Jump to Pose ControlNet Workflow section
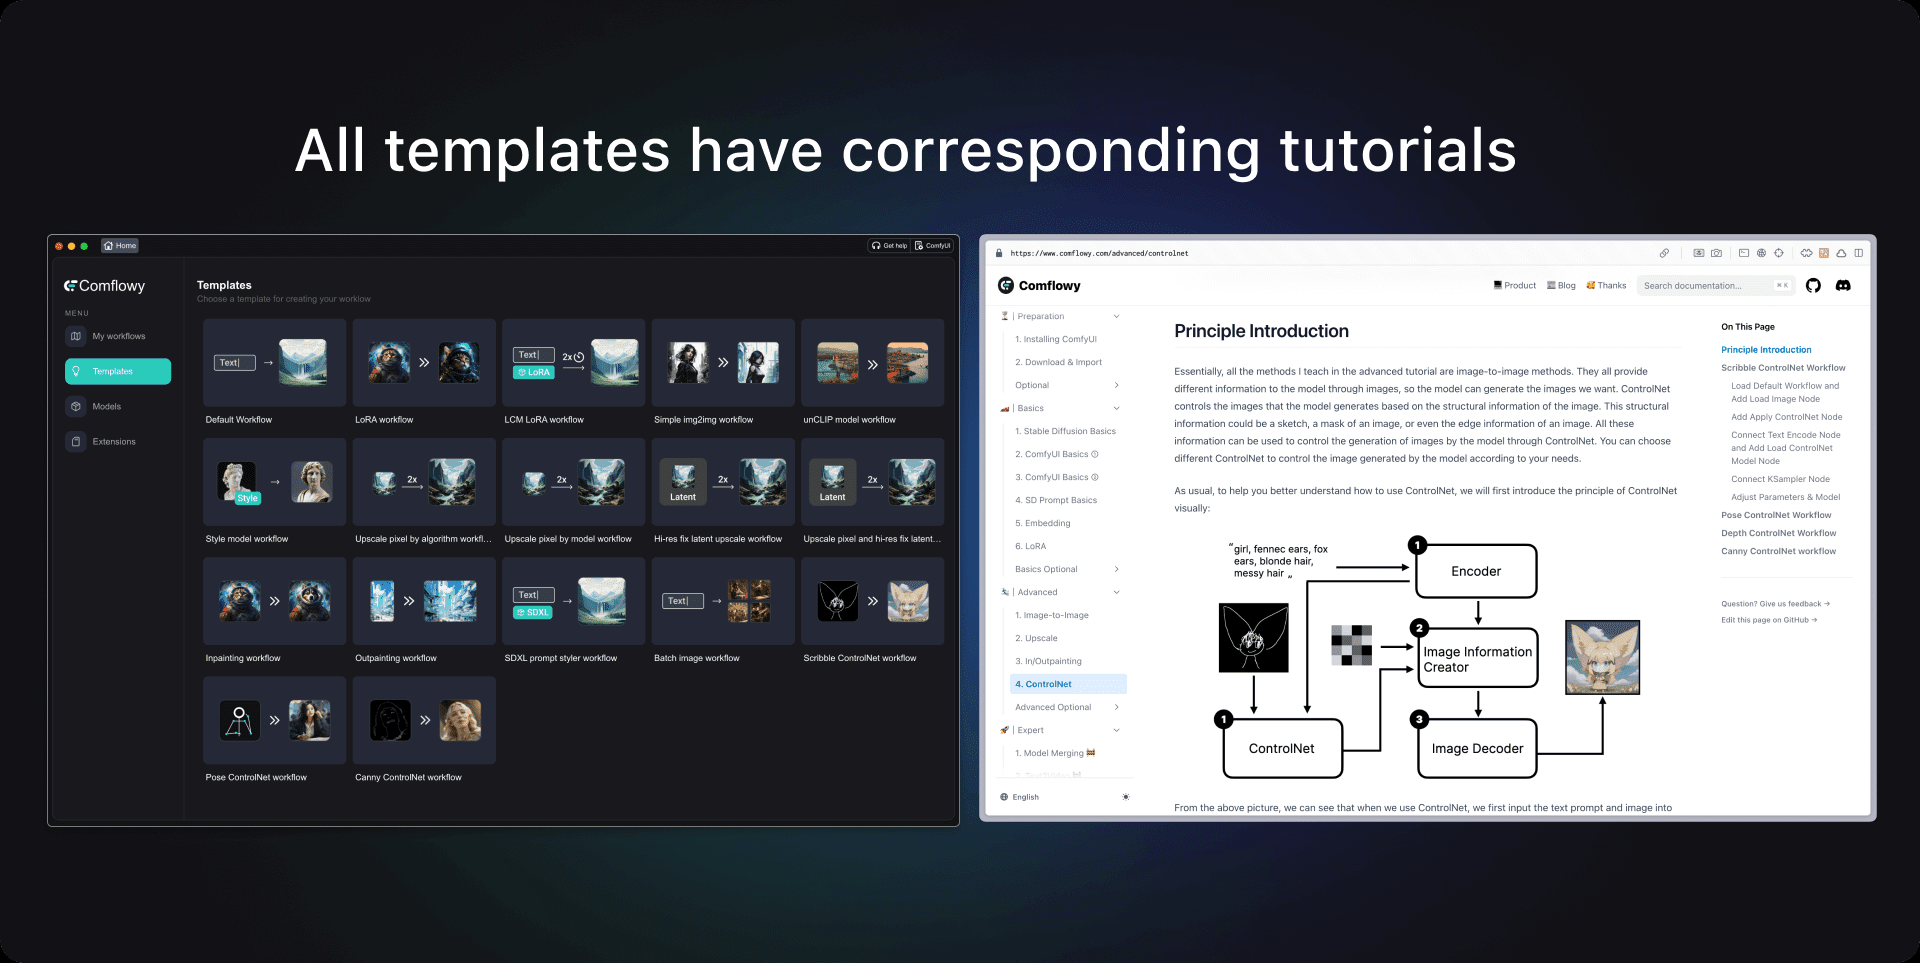 (x=1776, y=515)
